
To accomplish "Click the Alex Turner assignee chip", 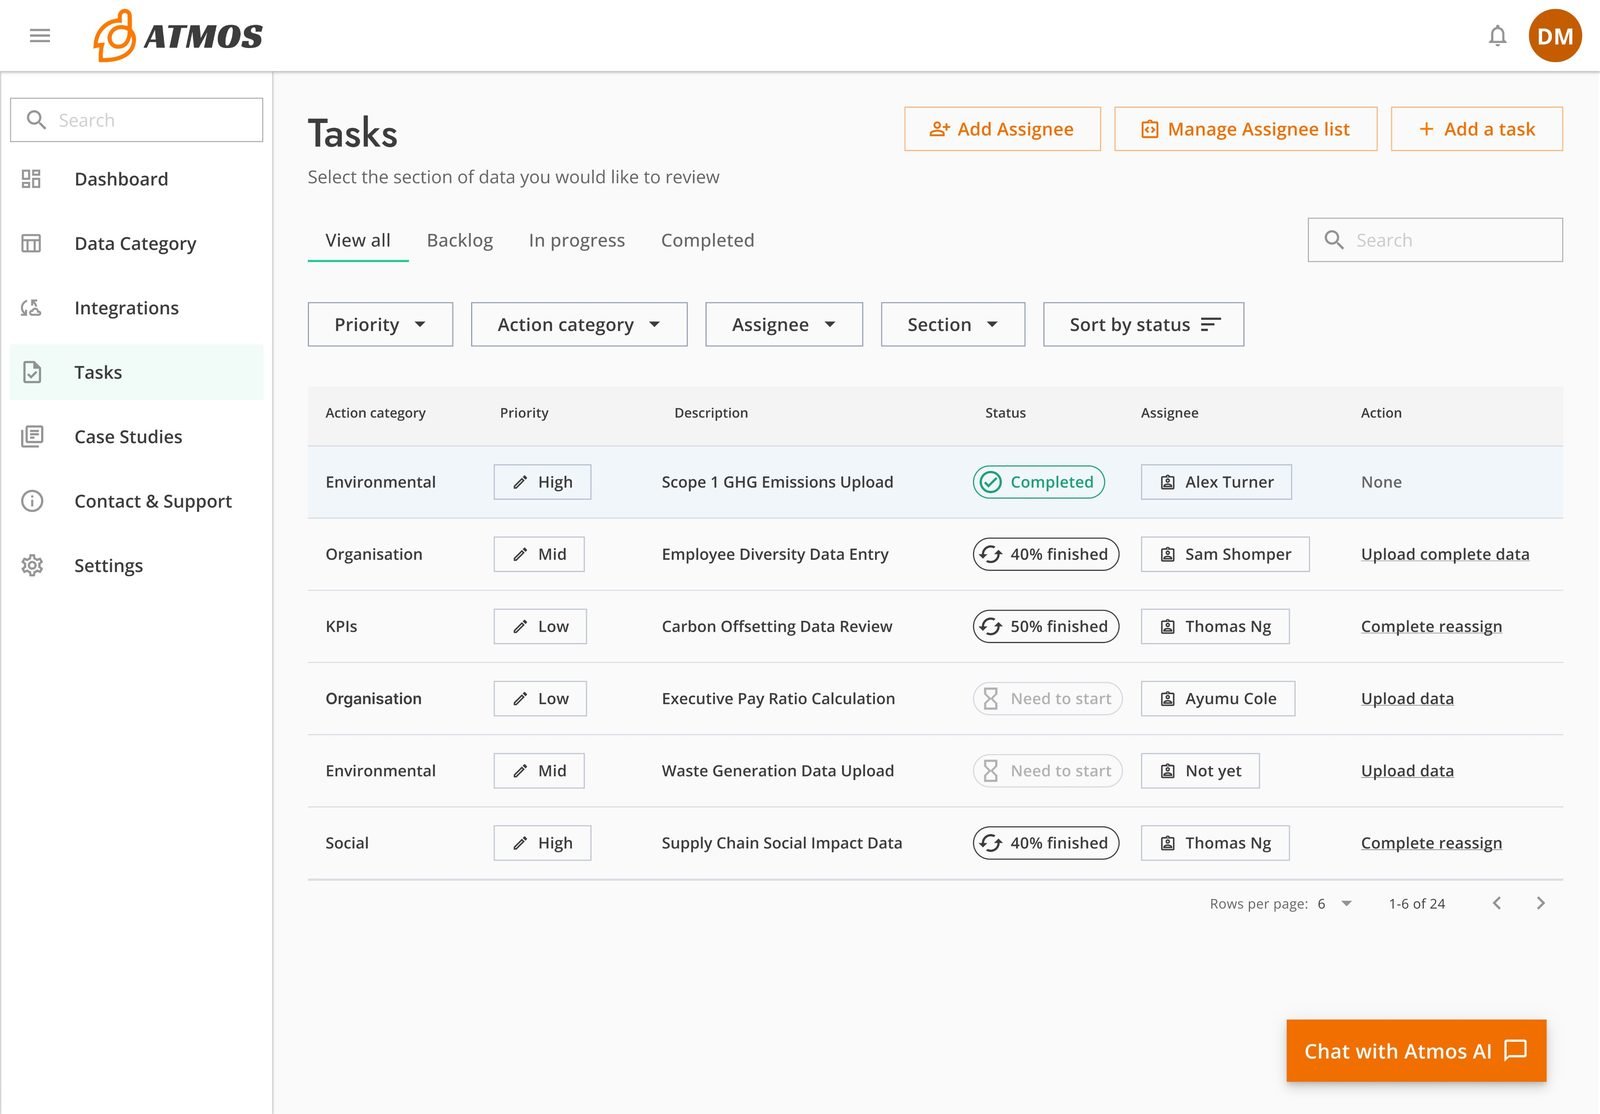I will [1216, 482].
